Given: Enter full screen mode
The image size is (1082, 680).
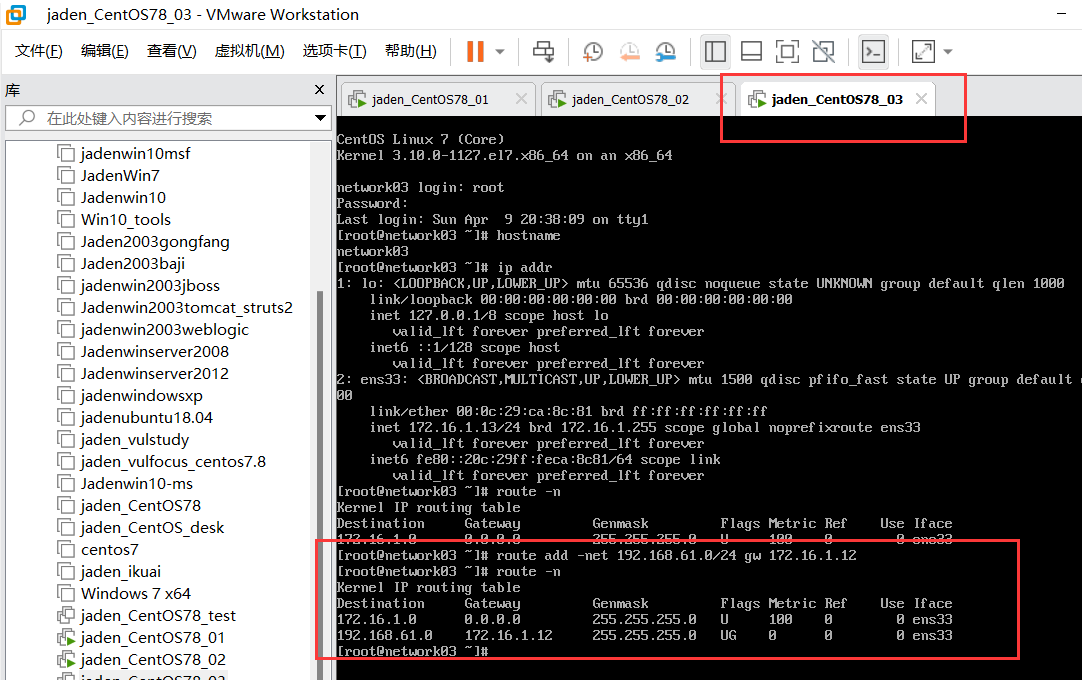Looking at the screenshot, I should [x=787, y=51].
